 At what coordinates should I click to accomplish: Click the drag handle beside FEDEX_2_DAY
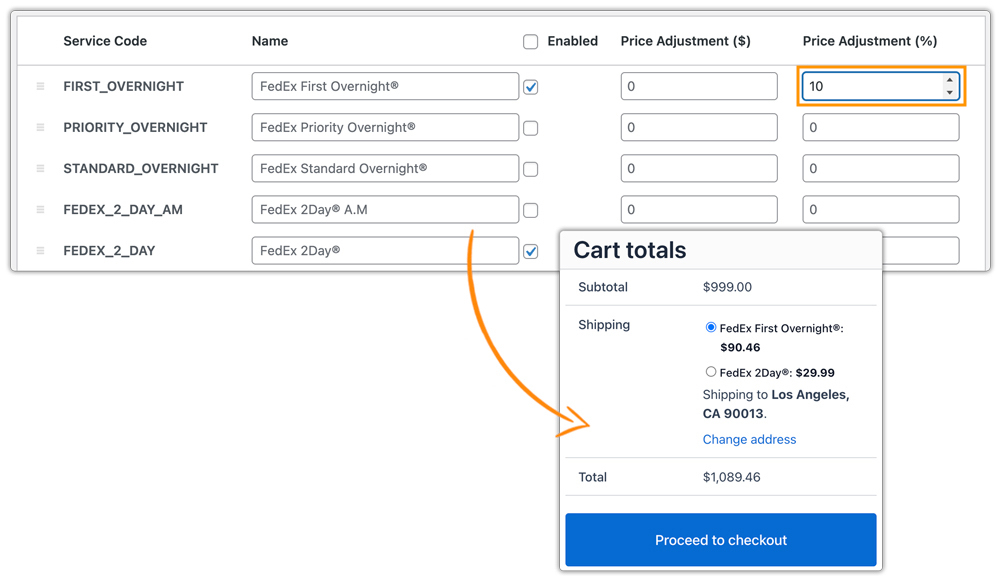[39, 250]
